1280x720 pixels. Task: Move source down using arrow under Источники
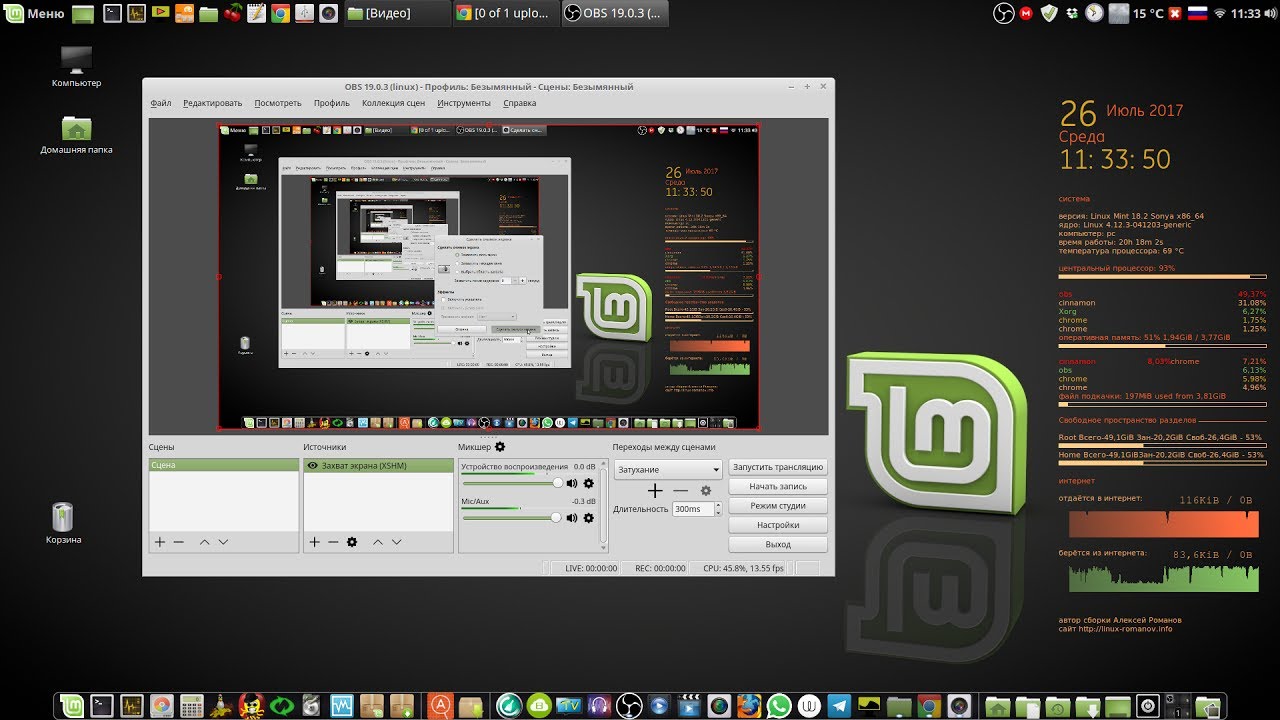tap(397, 541)
